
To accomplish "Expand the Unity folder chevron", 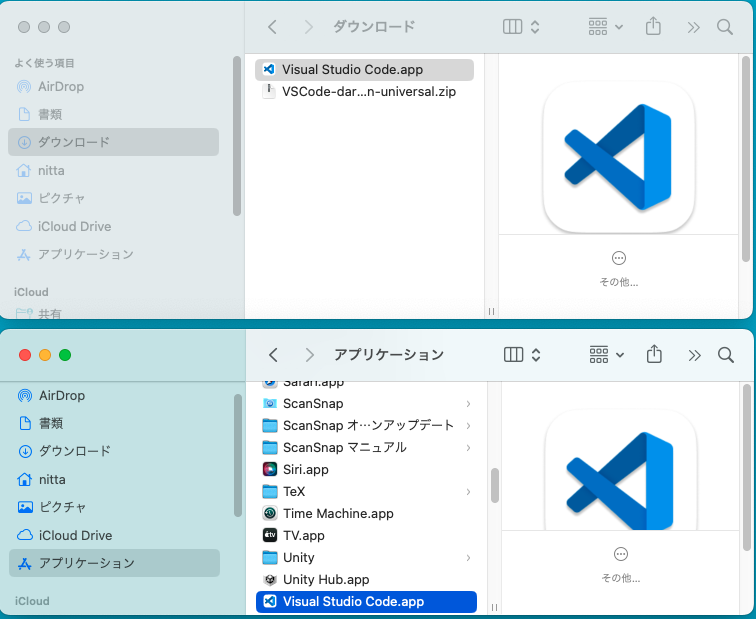I will click(x=468, y=558).
